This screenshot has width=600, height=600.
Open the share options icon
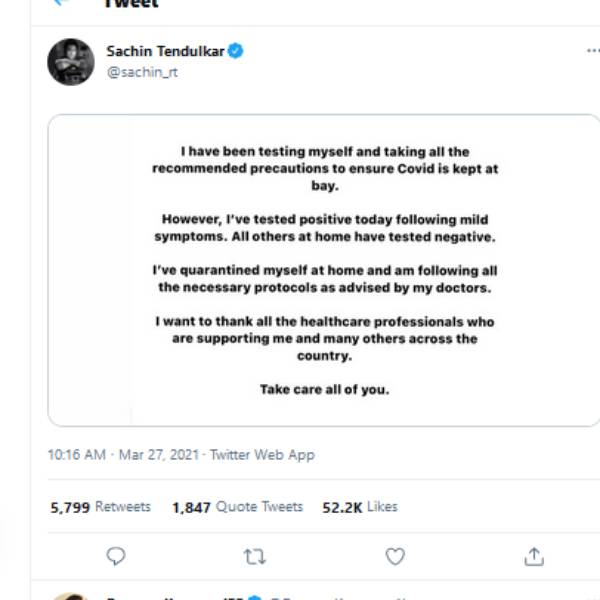[534, 556]
